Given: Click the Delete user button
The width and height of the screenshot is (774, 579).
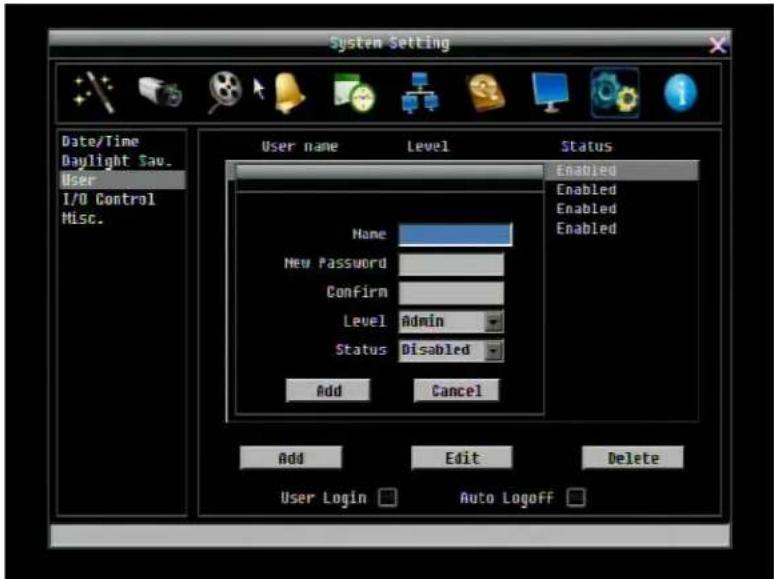Looking at the screenshot, I should coord(633,458).
